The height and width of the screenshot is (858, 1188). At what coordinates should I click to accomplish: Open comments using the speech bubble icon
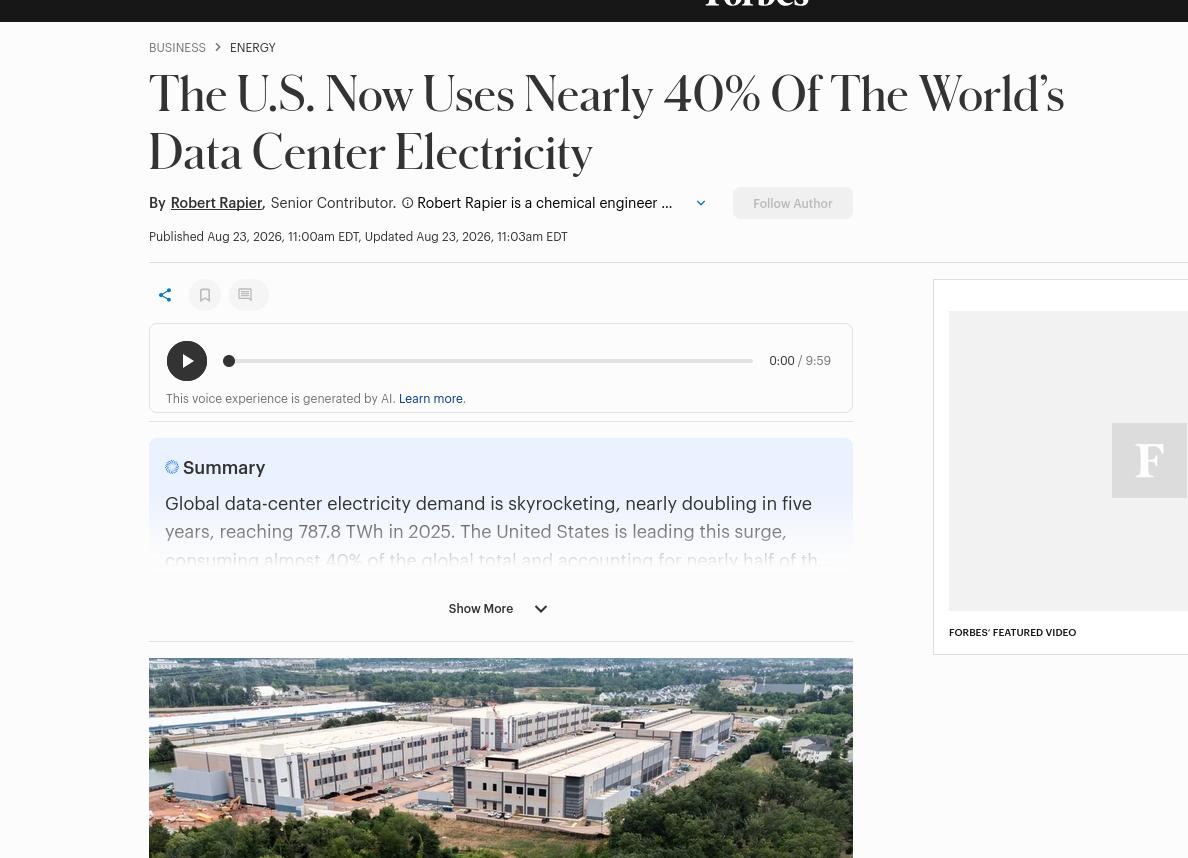pyautogui.click(x=245, y=295)
